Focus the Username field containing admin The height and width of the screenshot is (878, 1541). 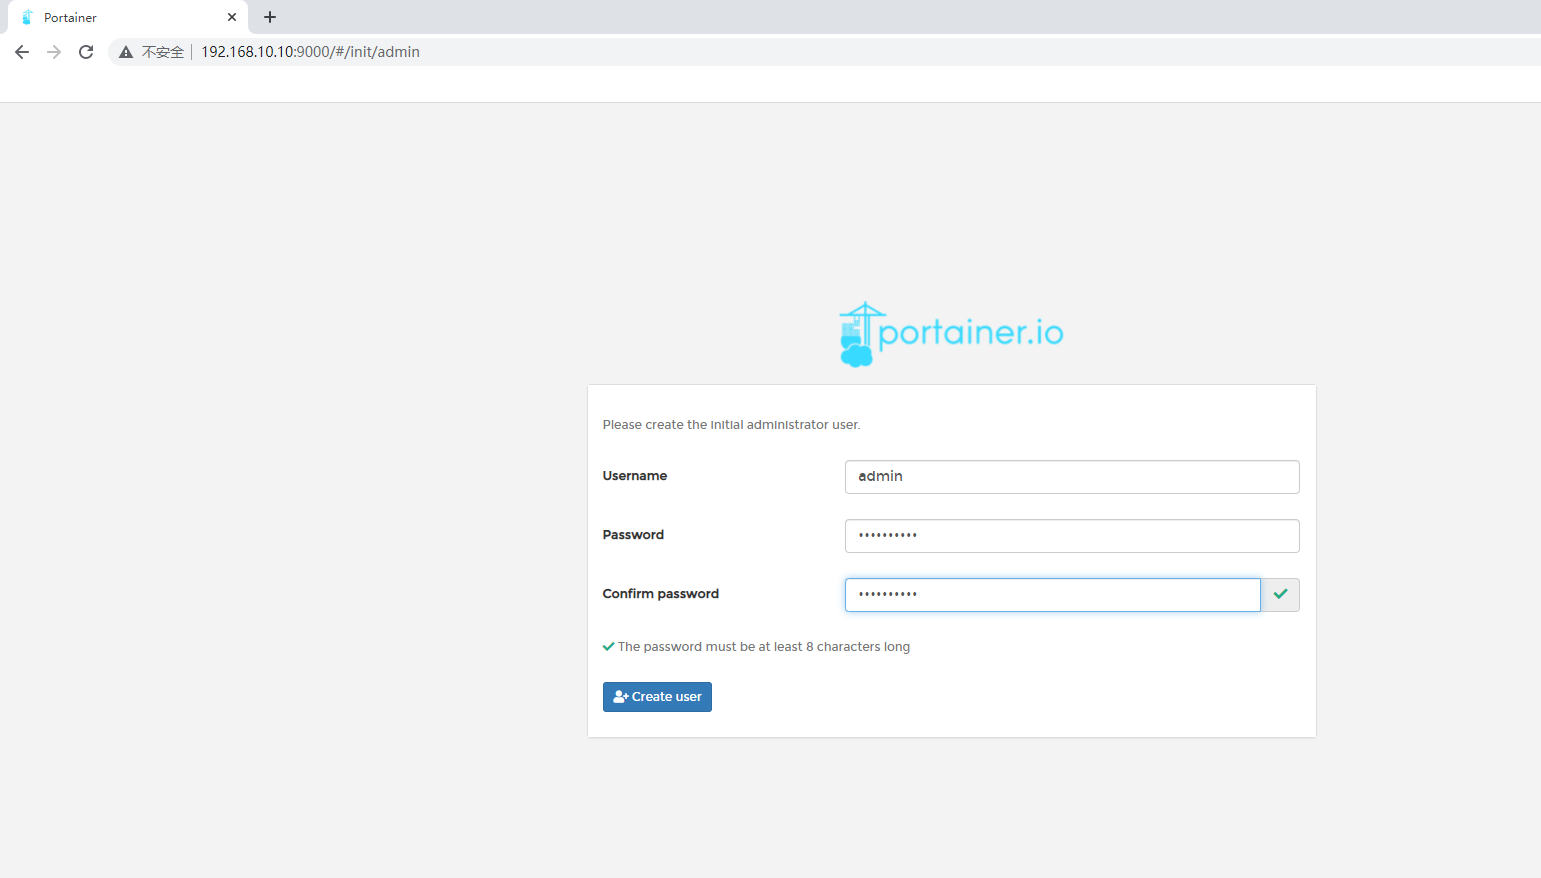1071,477
